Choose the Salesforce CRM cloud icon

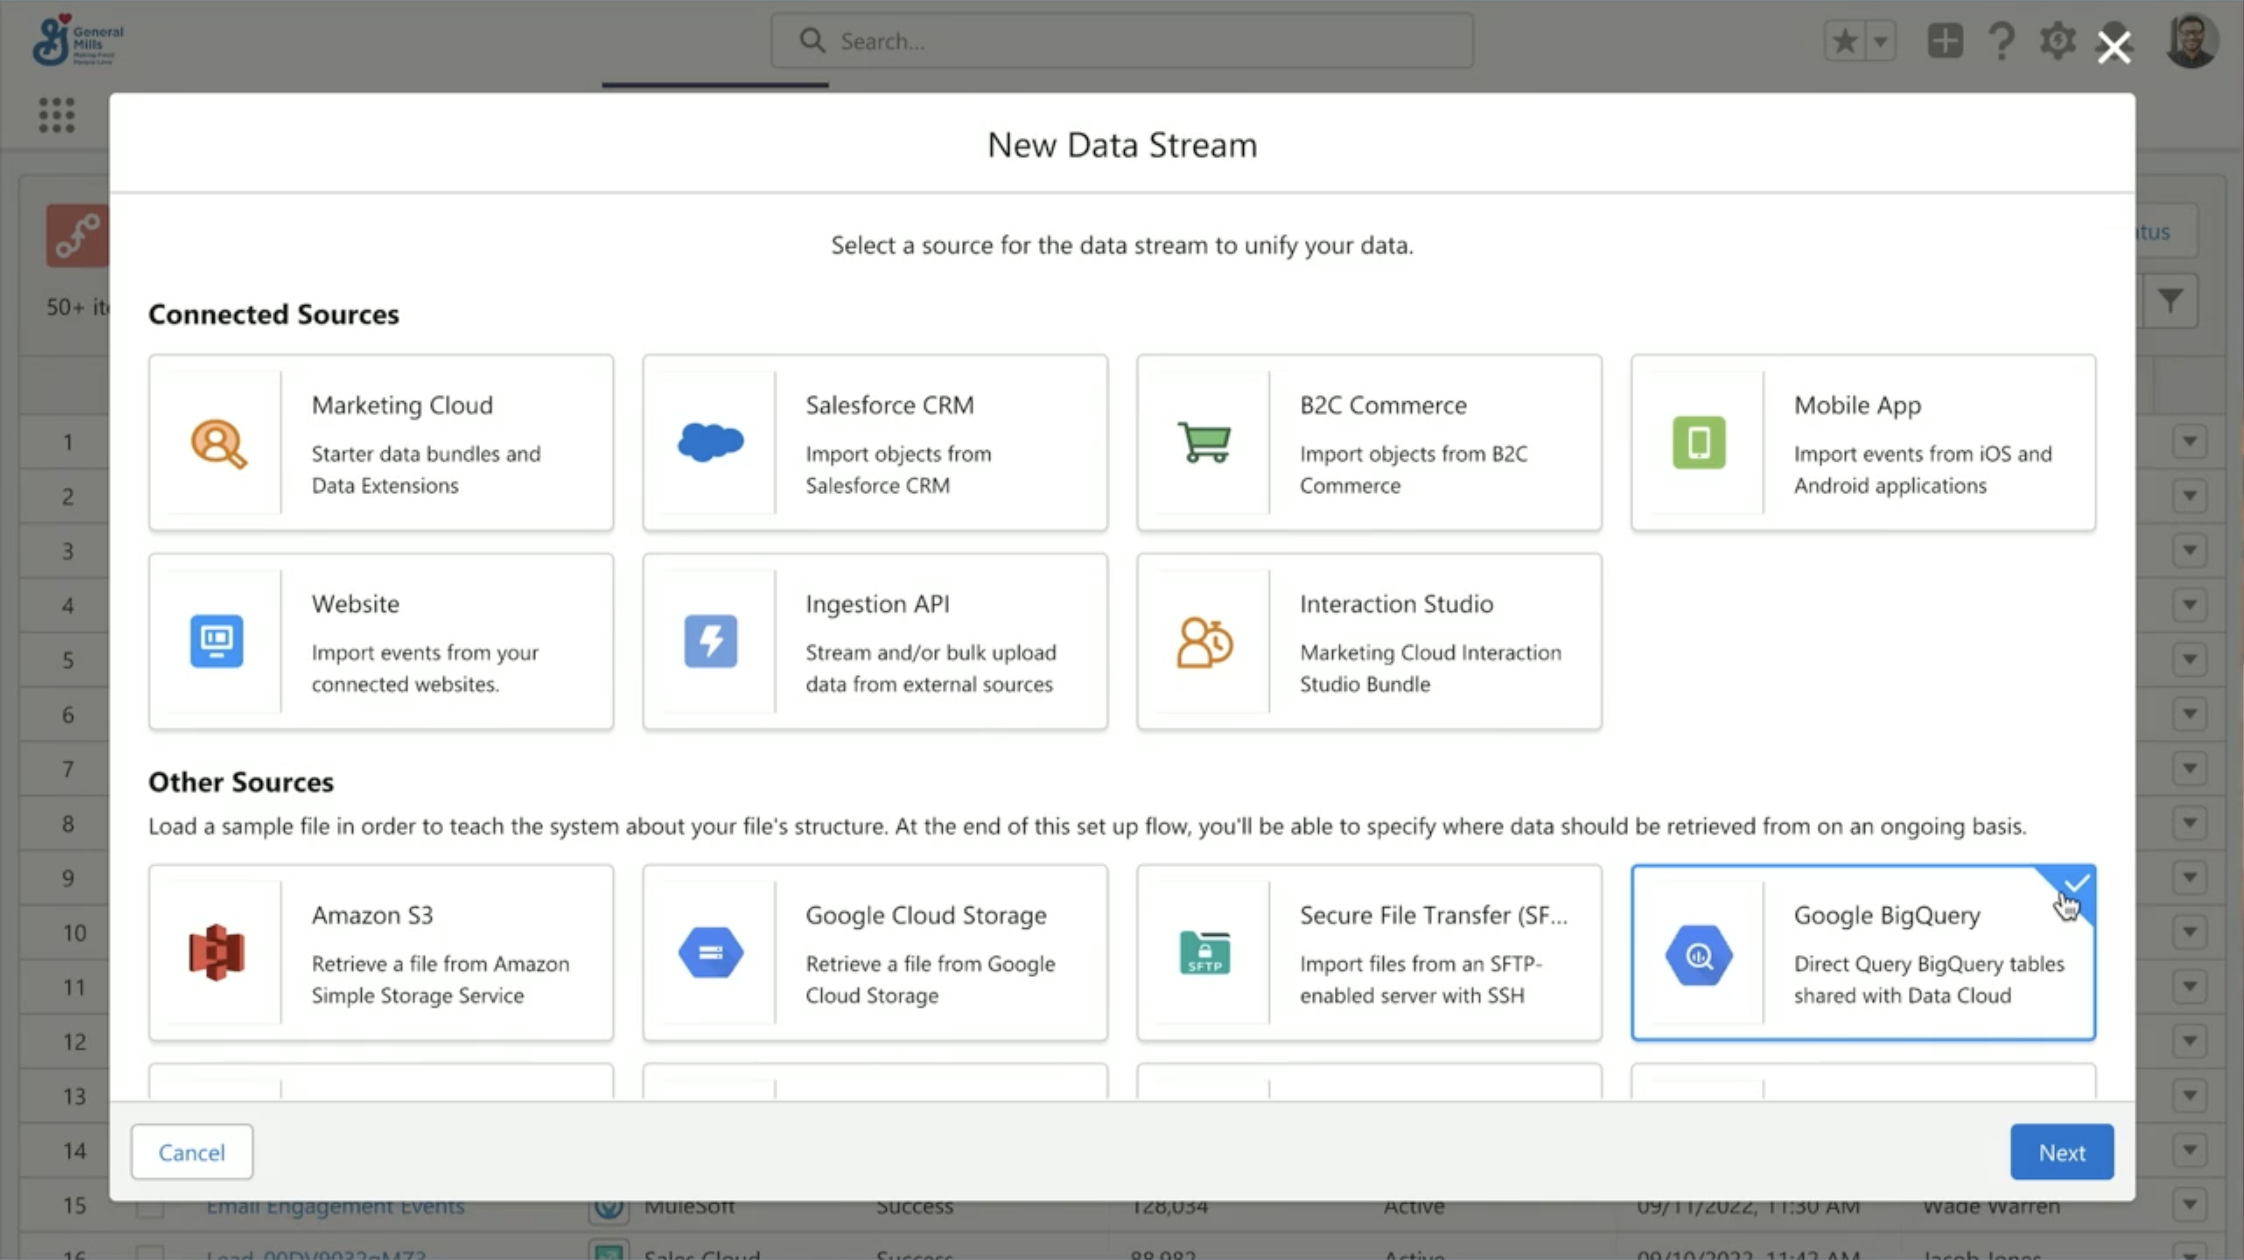pyautogui.click(x=710, y=442)
